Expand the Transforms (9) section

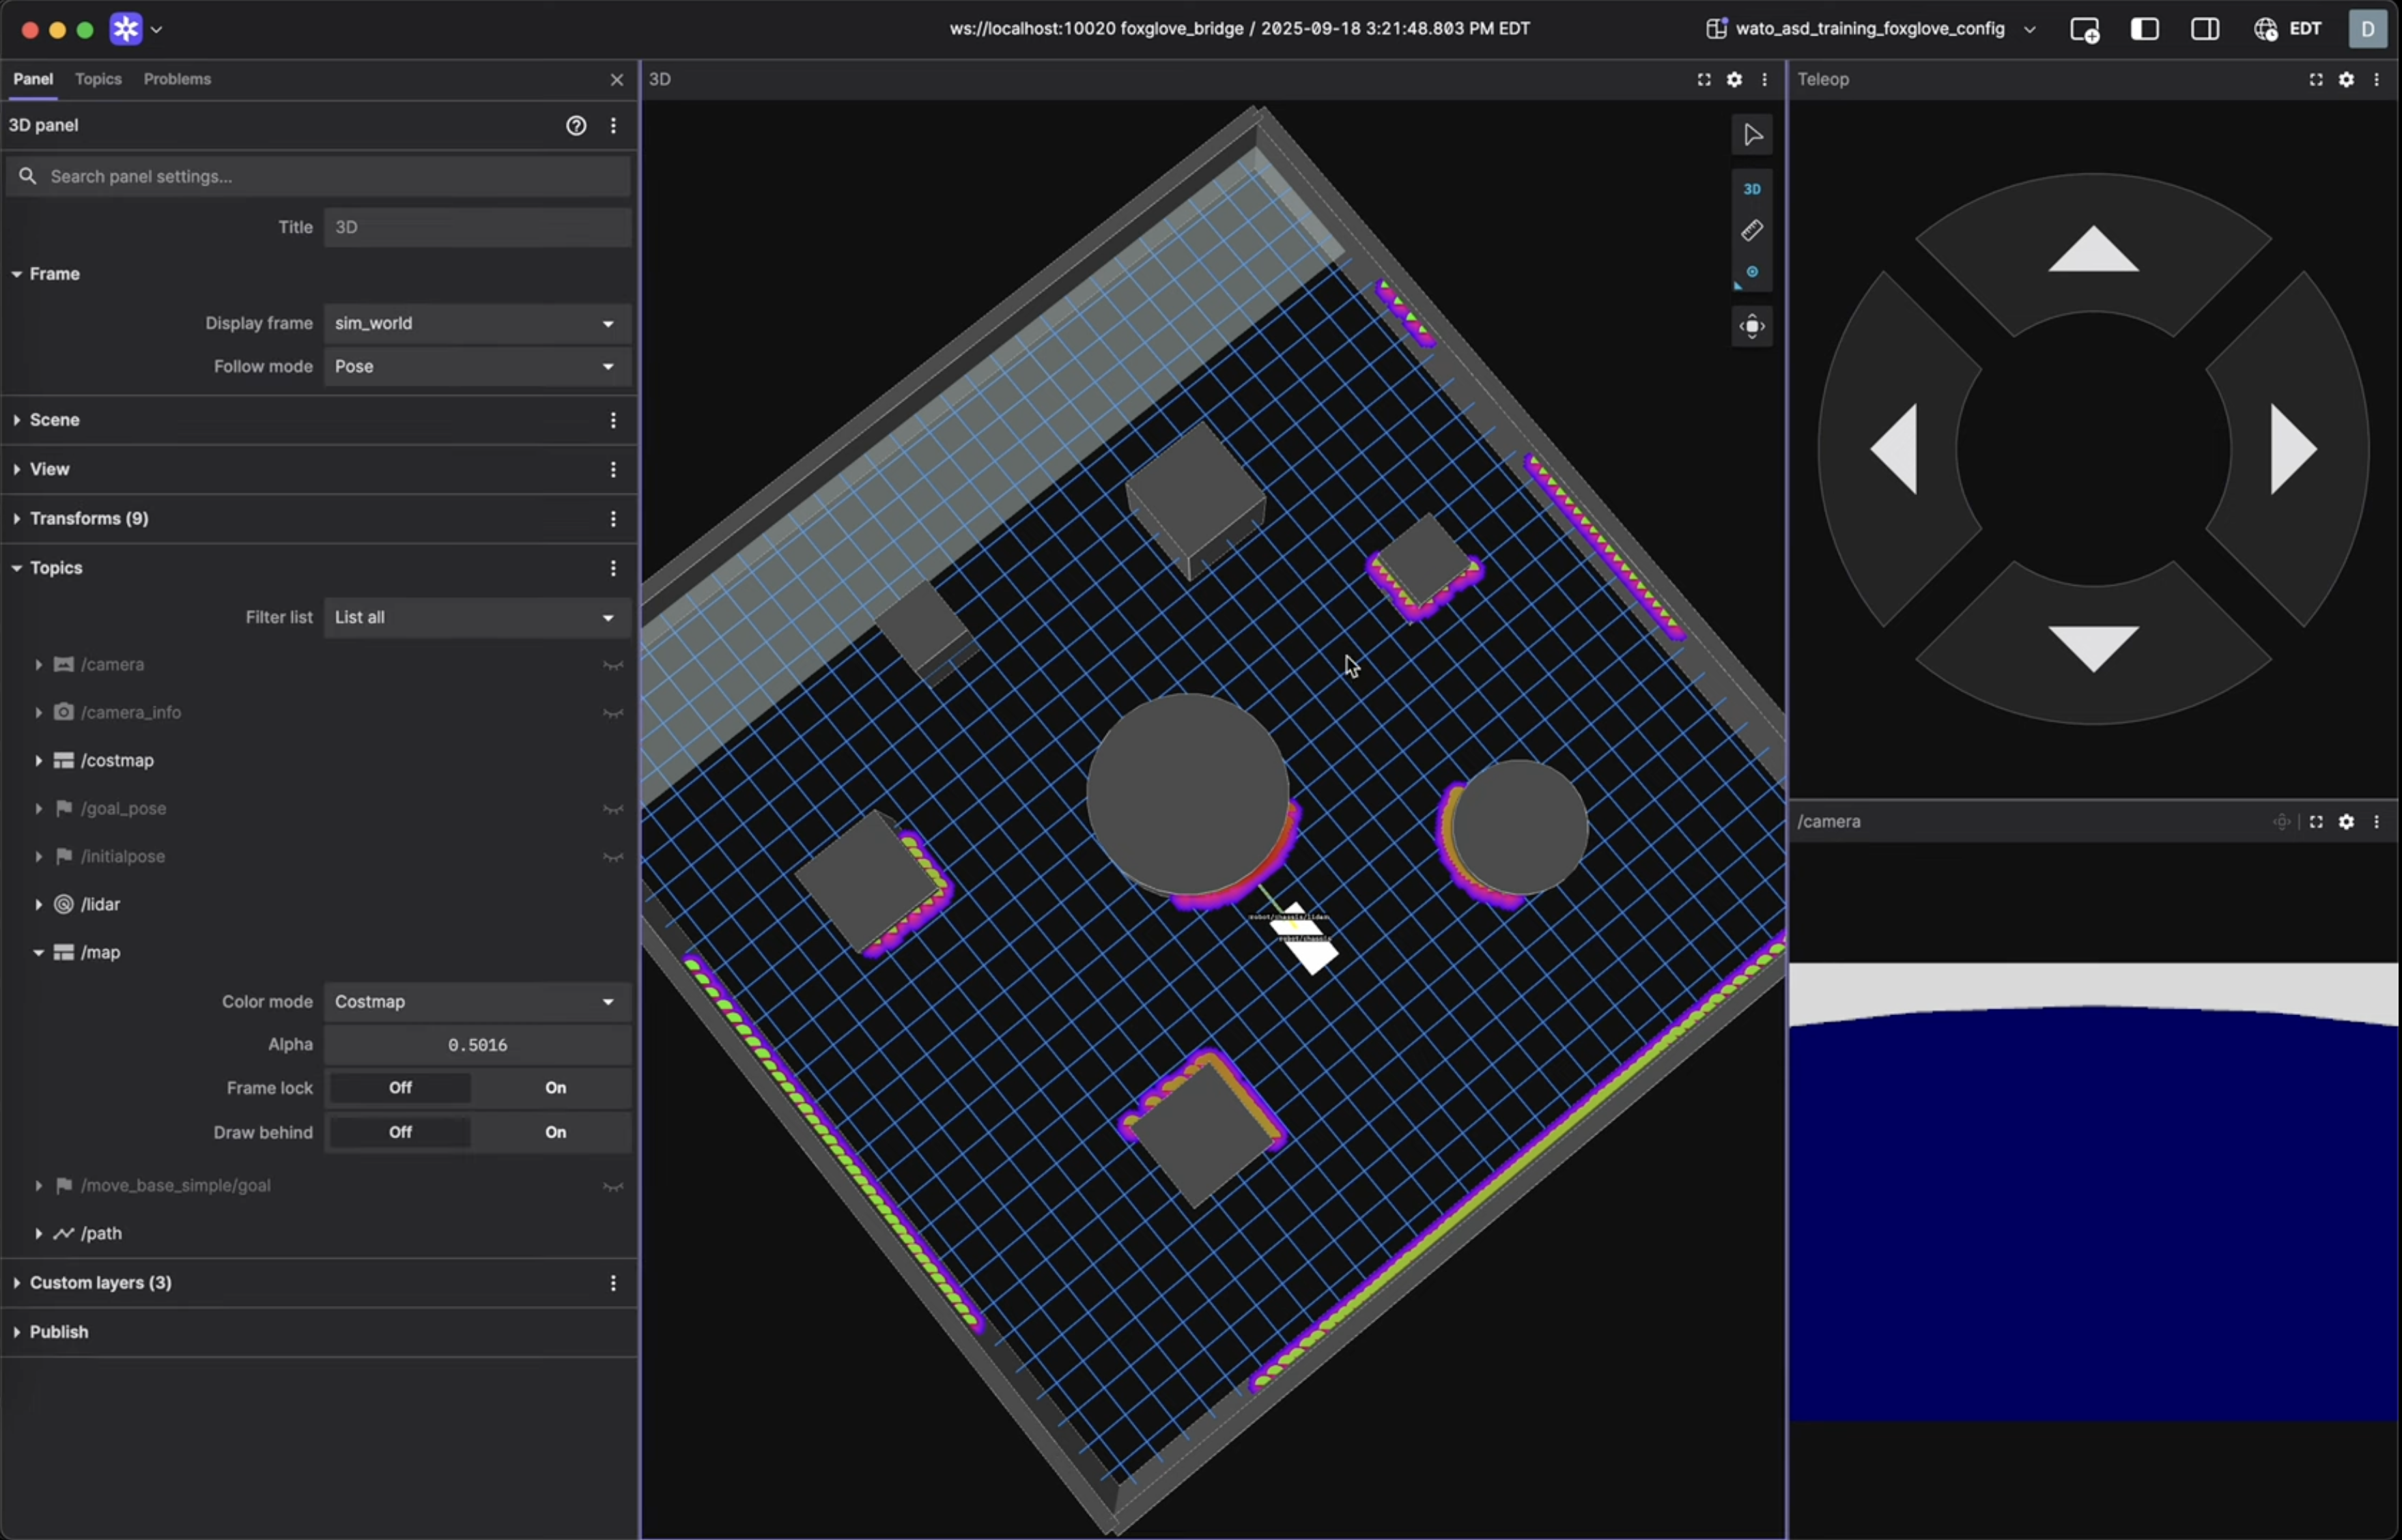pos(89,518)
